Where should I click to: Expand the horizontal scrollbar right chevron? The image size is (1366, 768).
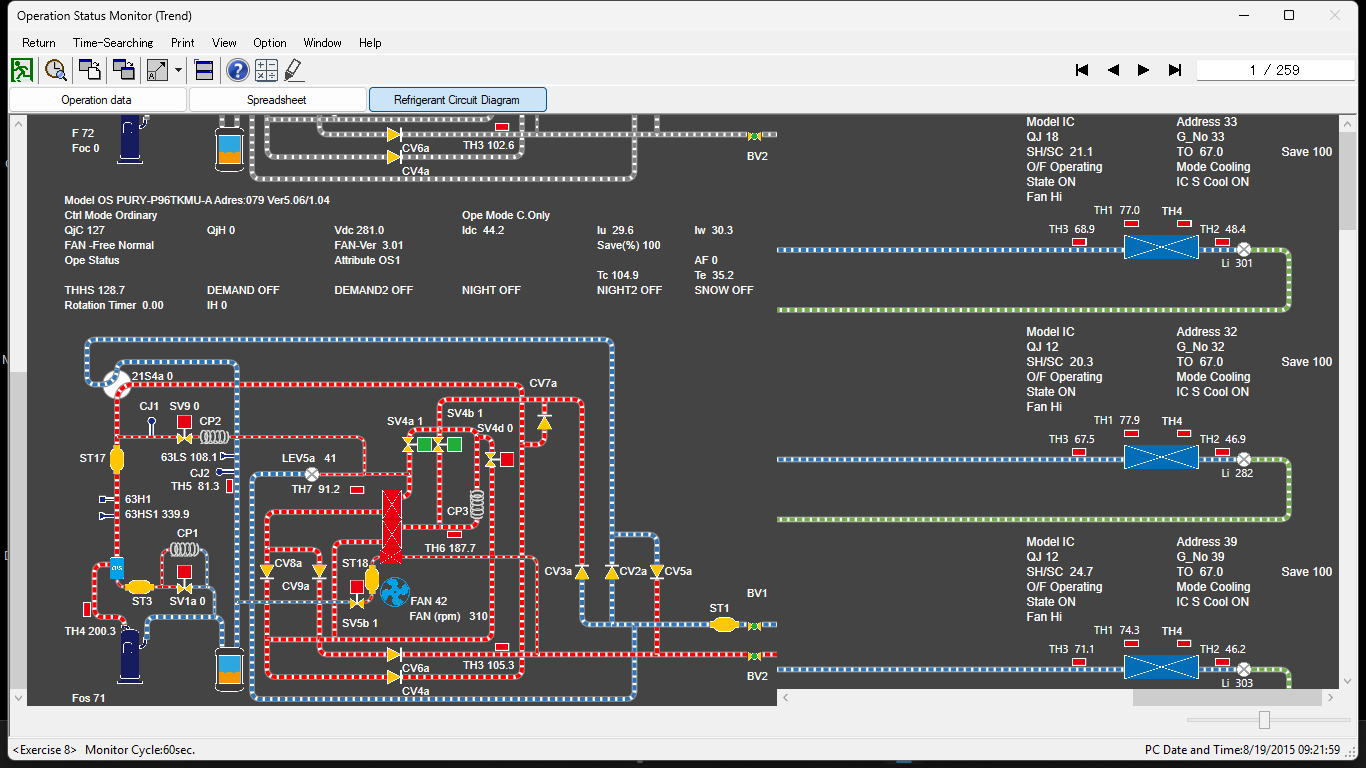(x=1330, y=697)
